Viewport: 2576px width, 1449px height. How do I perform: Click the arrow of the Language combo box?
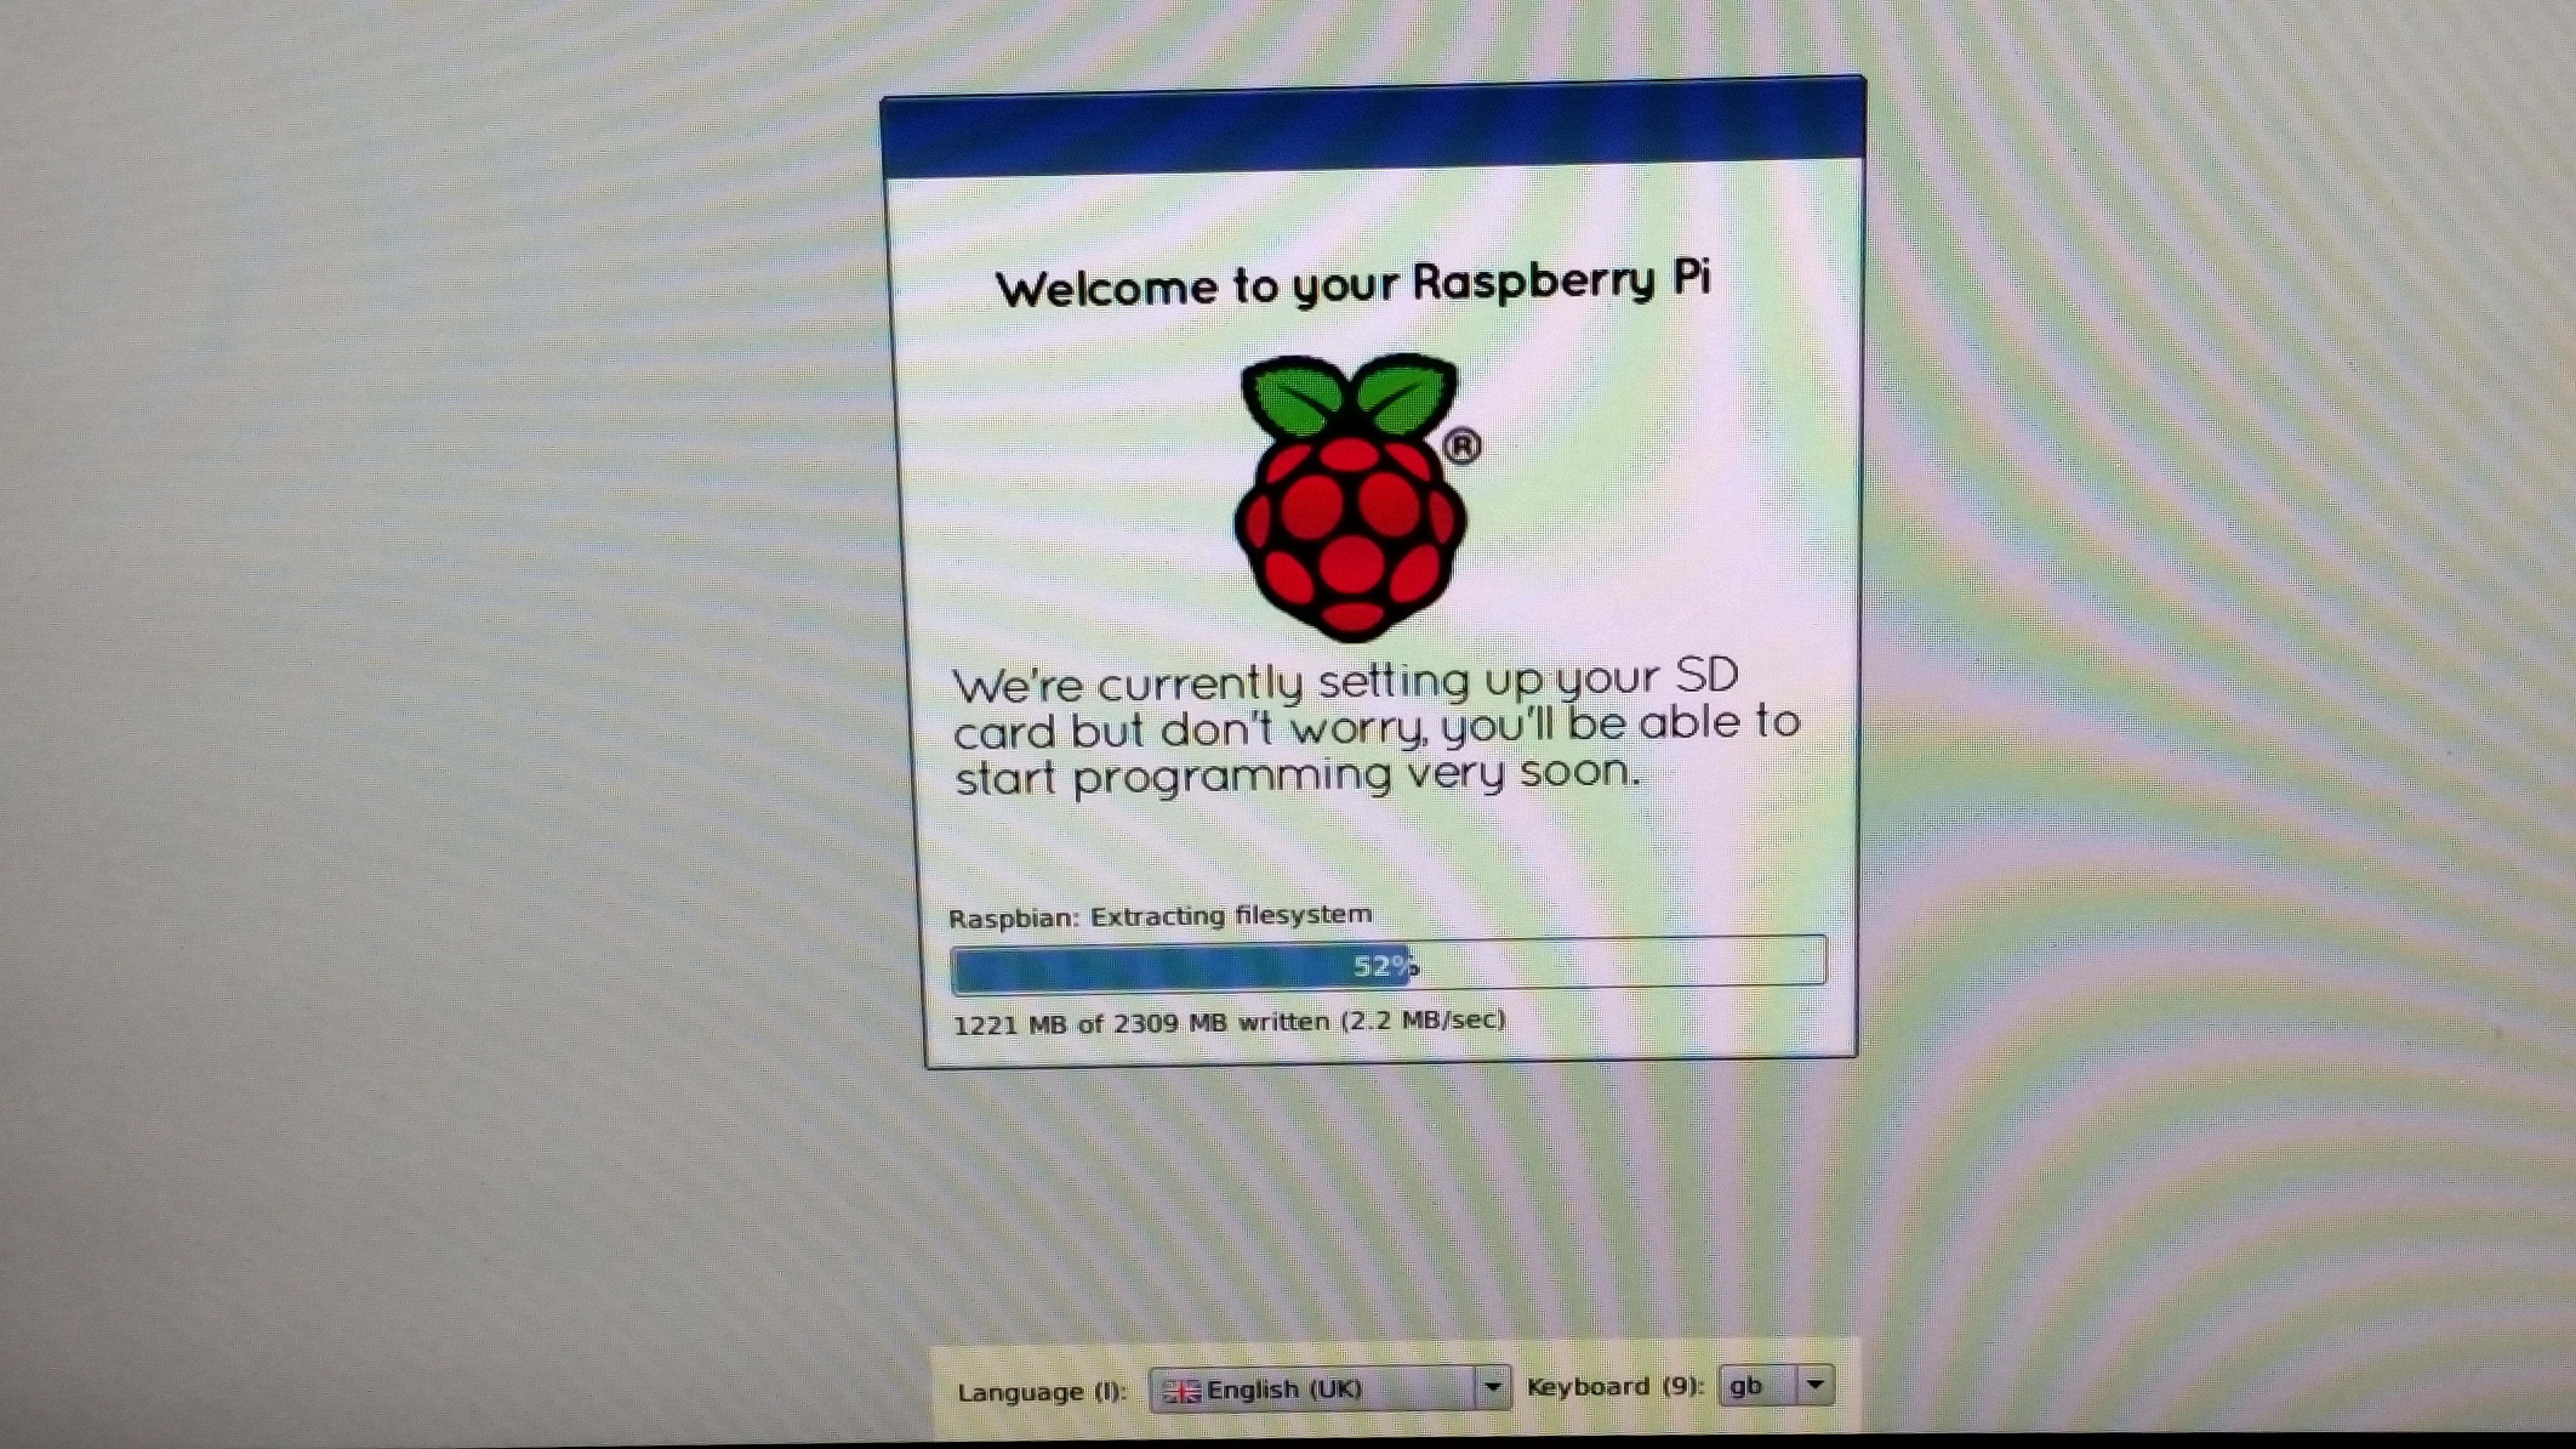[1492, 1388]
